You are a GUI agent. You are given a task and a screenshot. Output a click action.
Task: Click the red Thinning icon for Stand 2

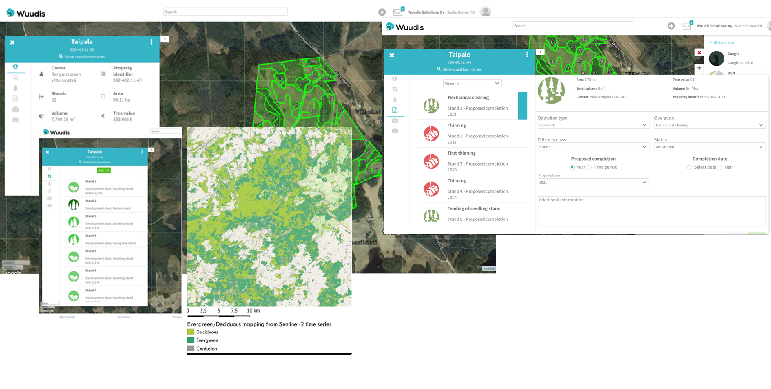click(x=431, y=133)
